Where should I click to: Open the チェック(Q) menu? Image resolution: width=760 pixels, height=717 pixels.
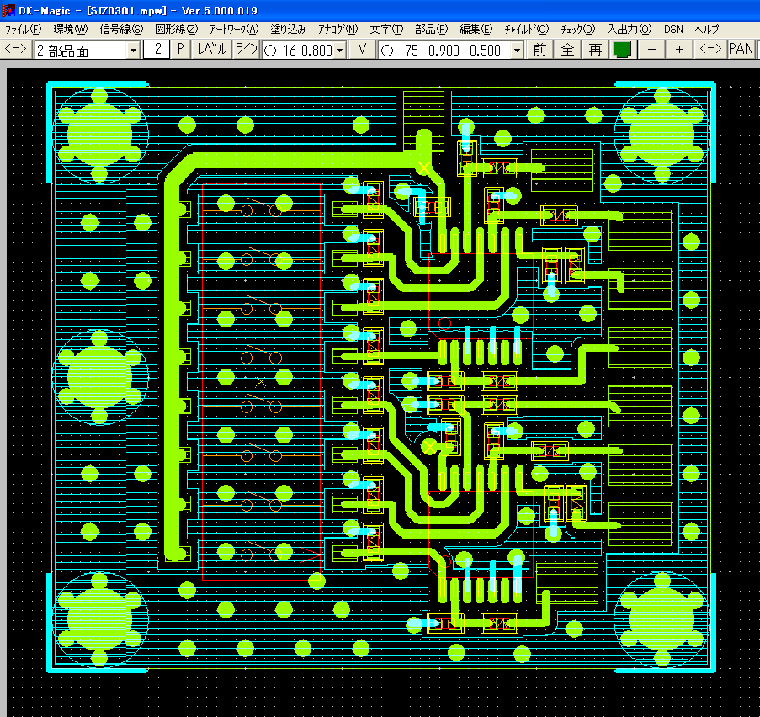[577, 30]
